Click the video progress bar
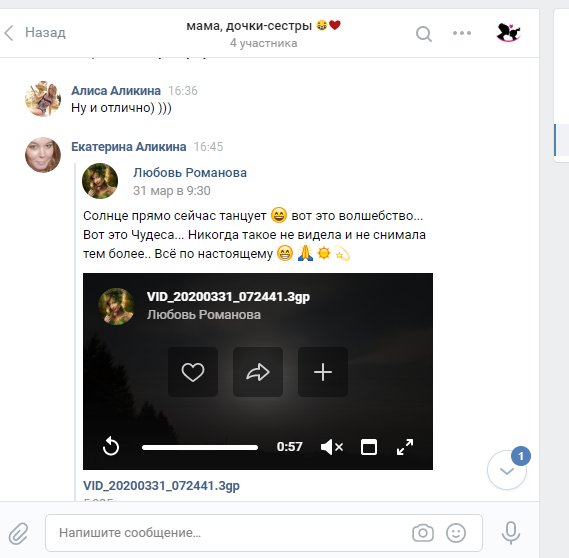569x558 pixels. (200, 447)
